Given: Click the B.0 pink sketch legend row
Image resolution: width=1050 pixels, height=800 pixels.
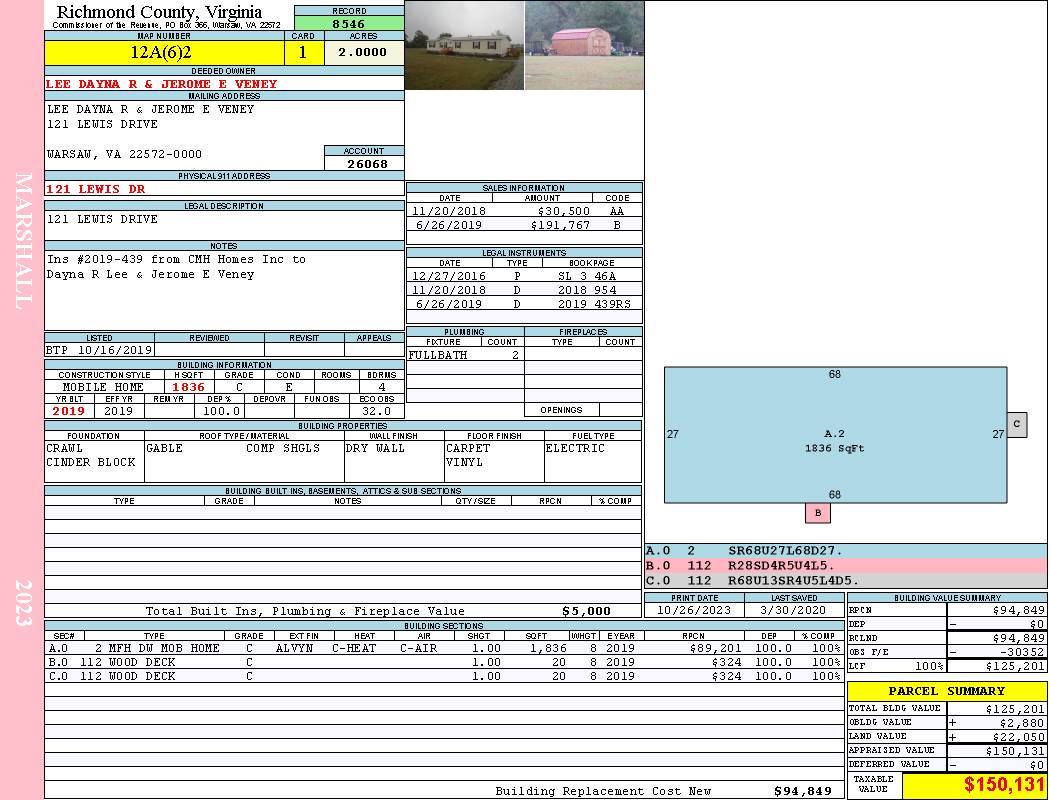Looking at the screenshot, I should pyautogui.click(x=845, y=565).
